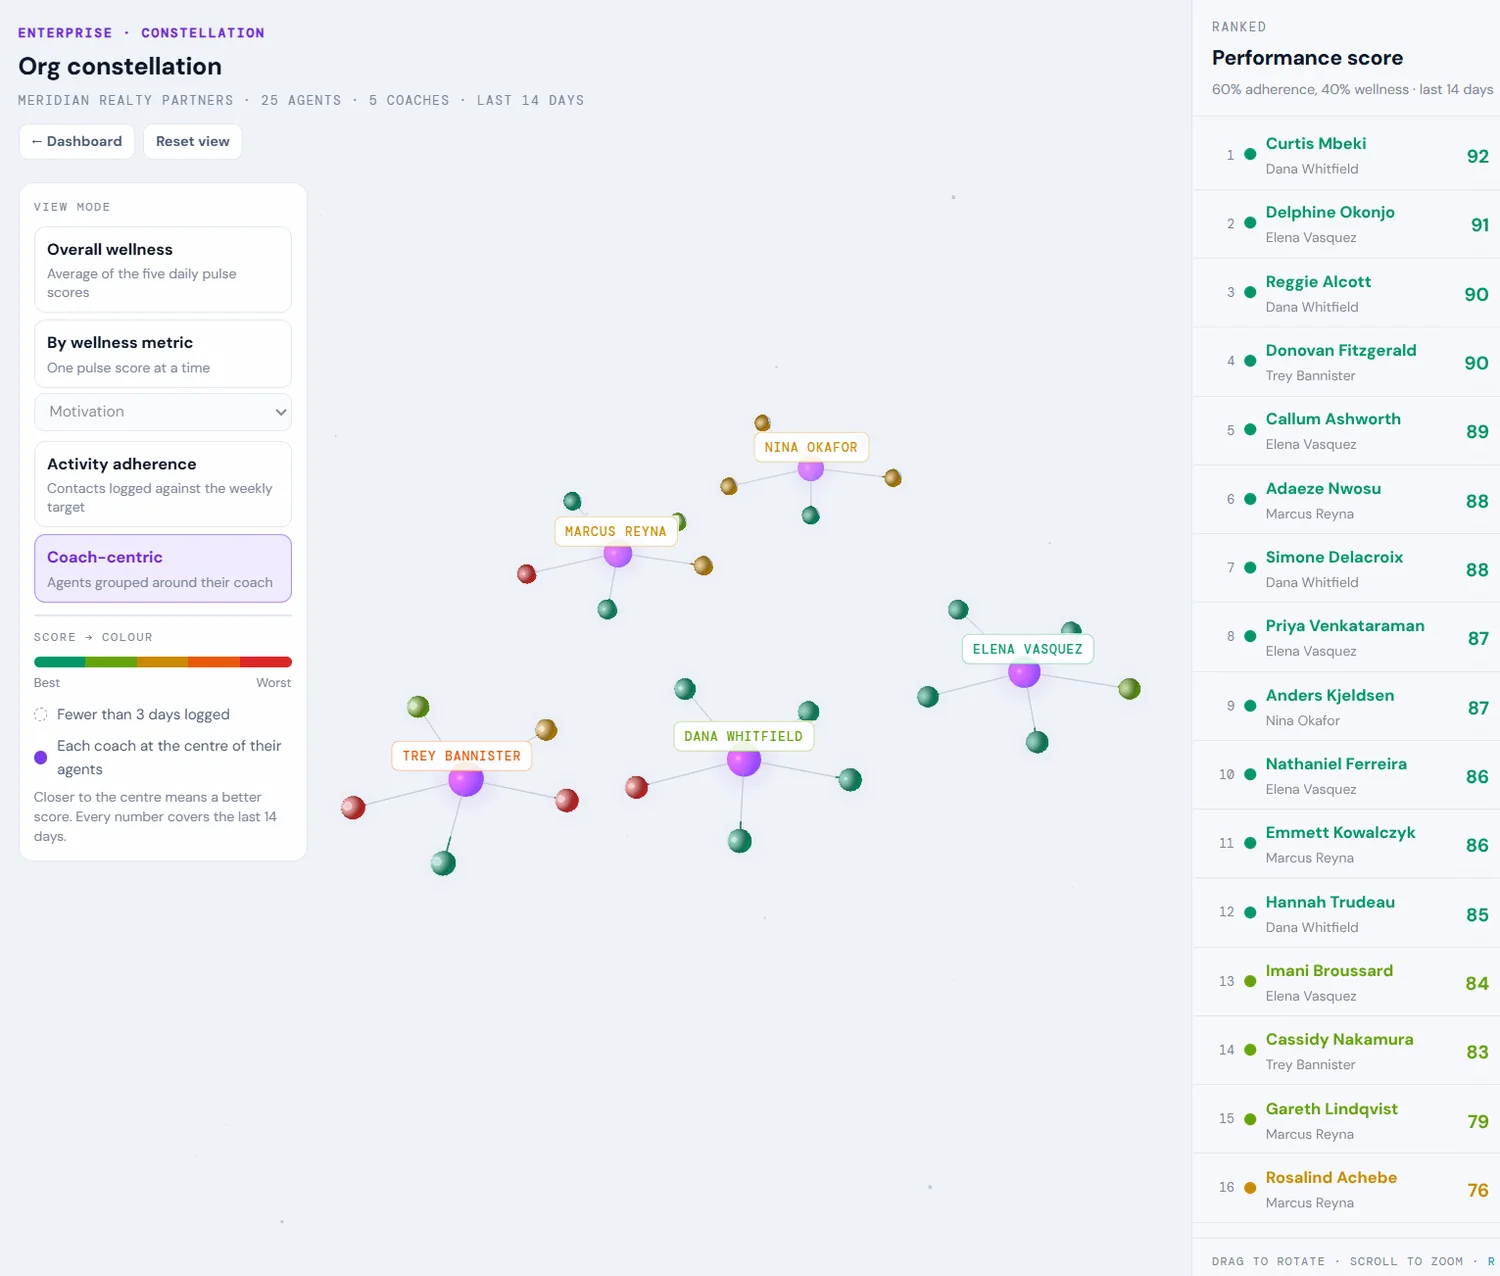
Task: Click the orange status dot beside Rosalind Achebe
Action: 1250,1188
